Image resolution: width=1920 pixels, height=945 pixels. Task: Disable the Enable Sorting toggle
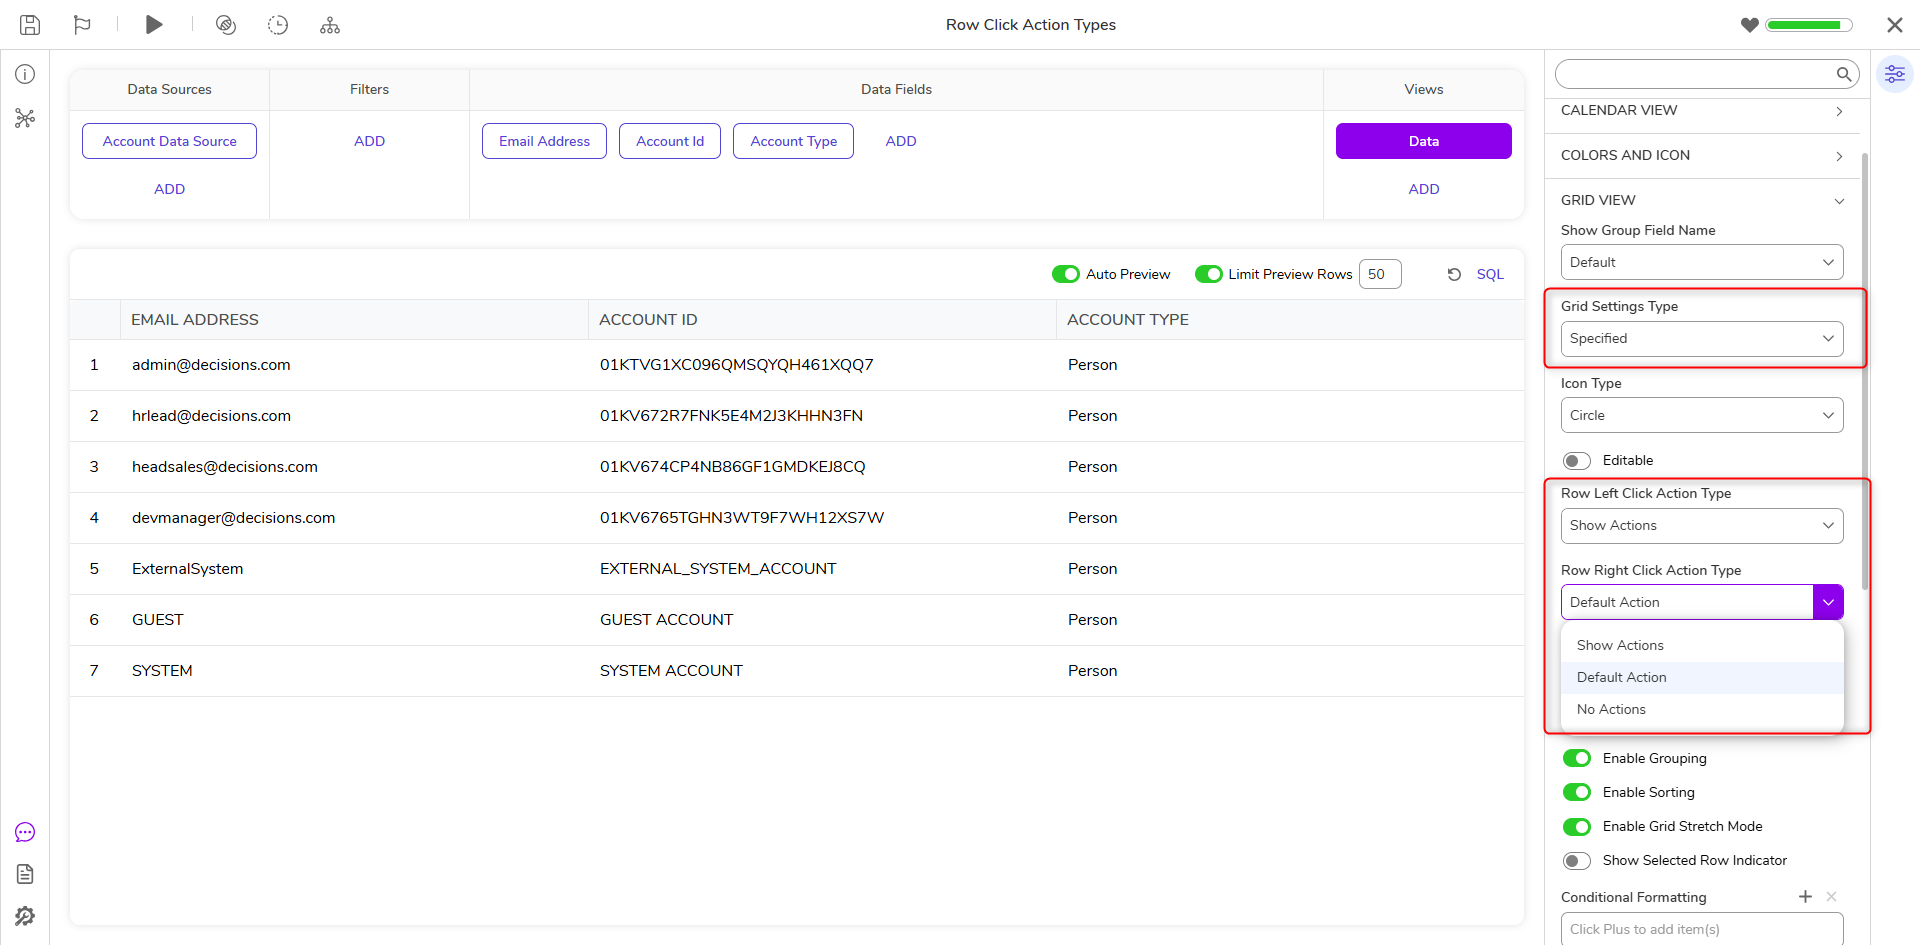click(1577, 792)
